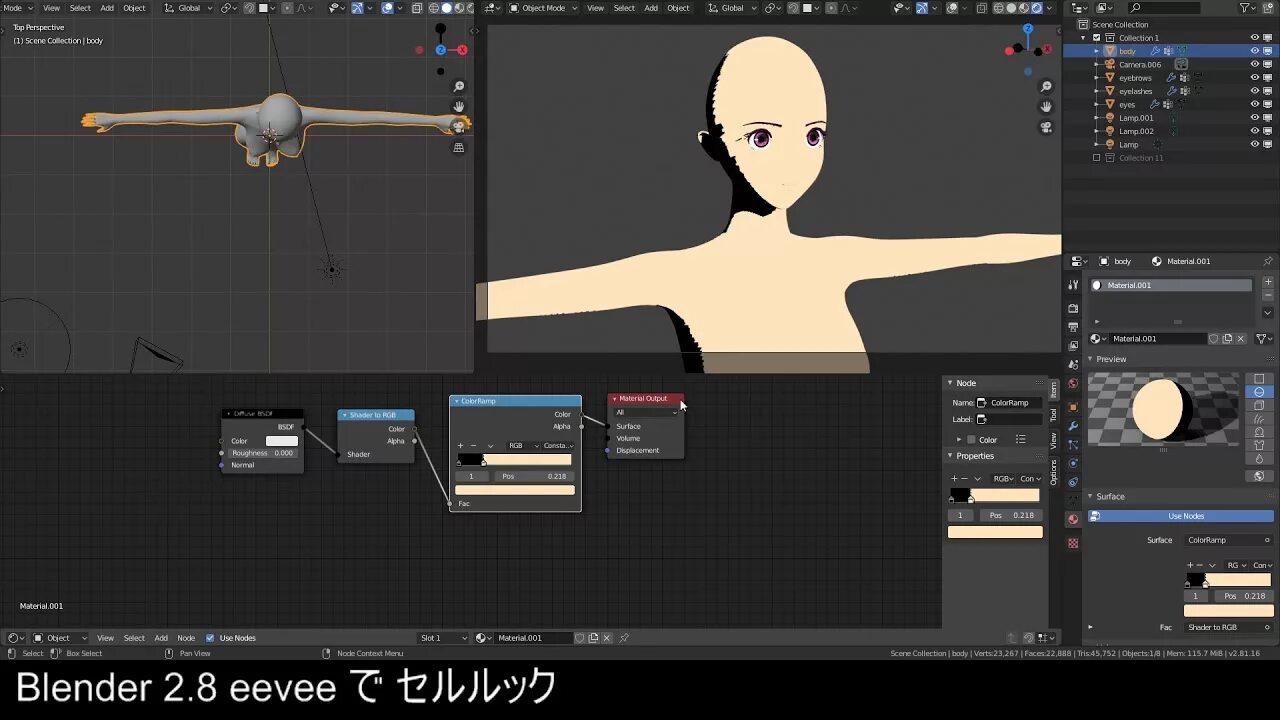The height and width of the screenshot is (720, 1280).
Task: Click Fac Shader to RGB link button
Action: coord(1229,627)
